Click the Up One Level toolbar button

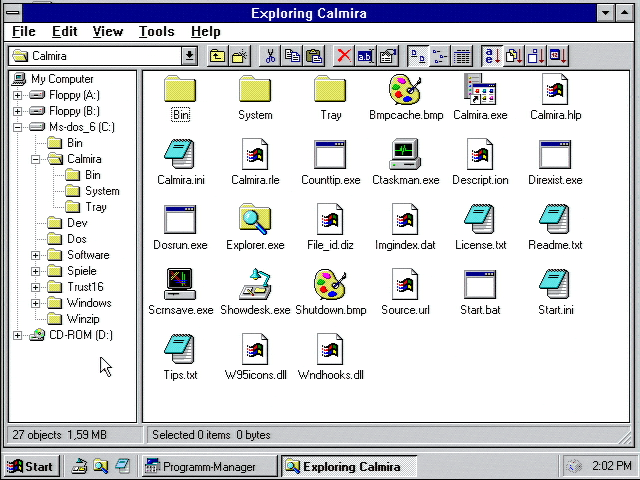tap(217, 56)
